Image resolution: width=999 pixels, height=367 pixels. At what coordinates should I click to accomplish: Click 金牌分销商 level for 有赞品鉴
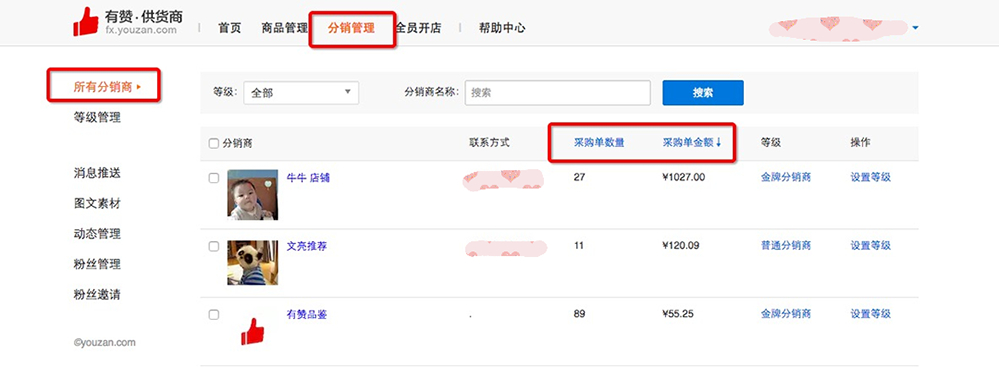[x=786, y=313]
